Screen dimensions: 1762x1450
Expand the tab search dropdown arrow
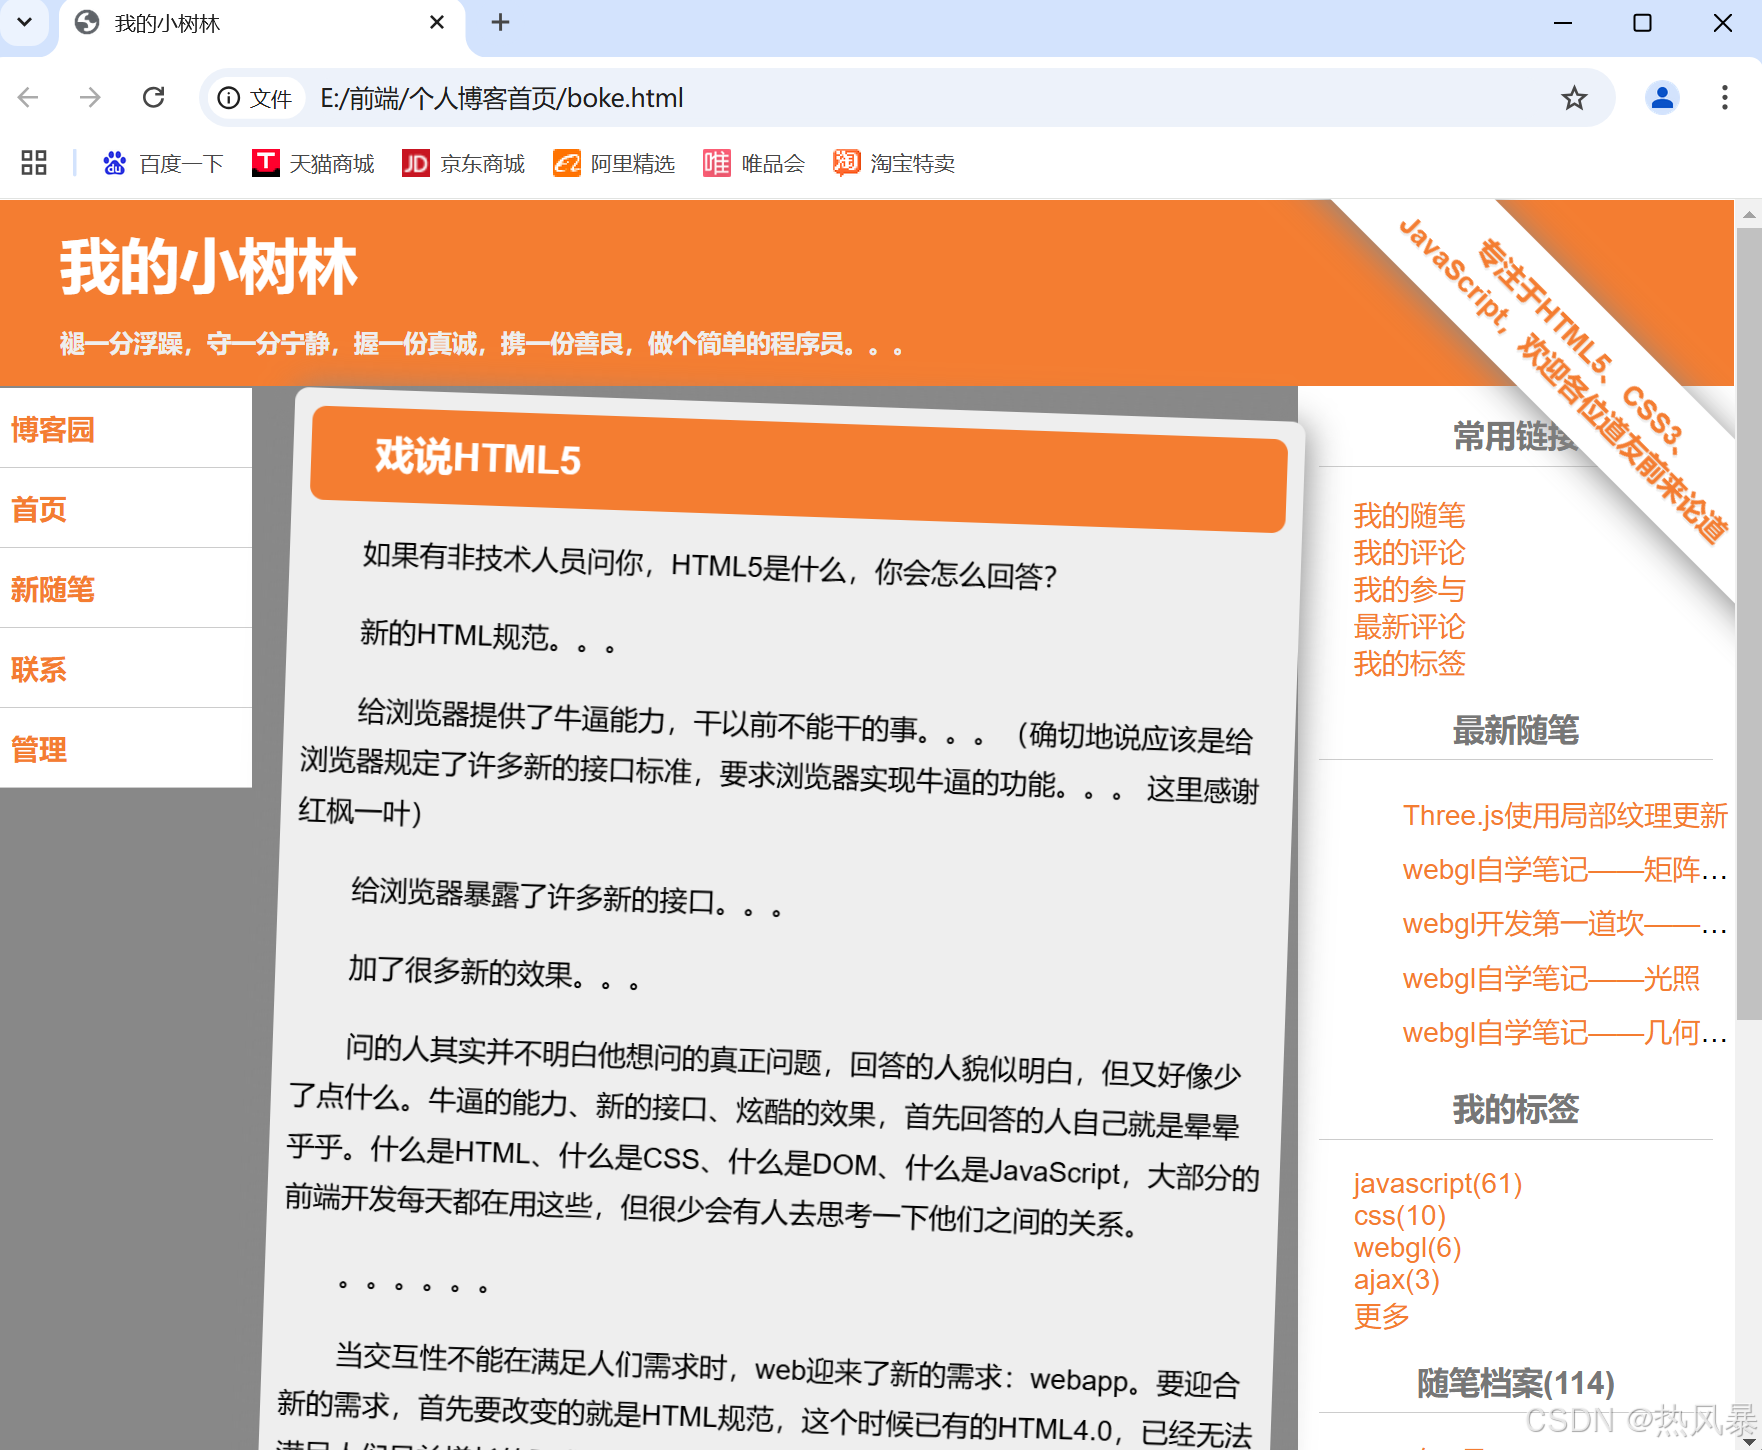(x=24, y=22)
